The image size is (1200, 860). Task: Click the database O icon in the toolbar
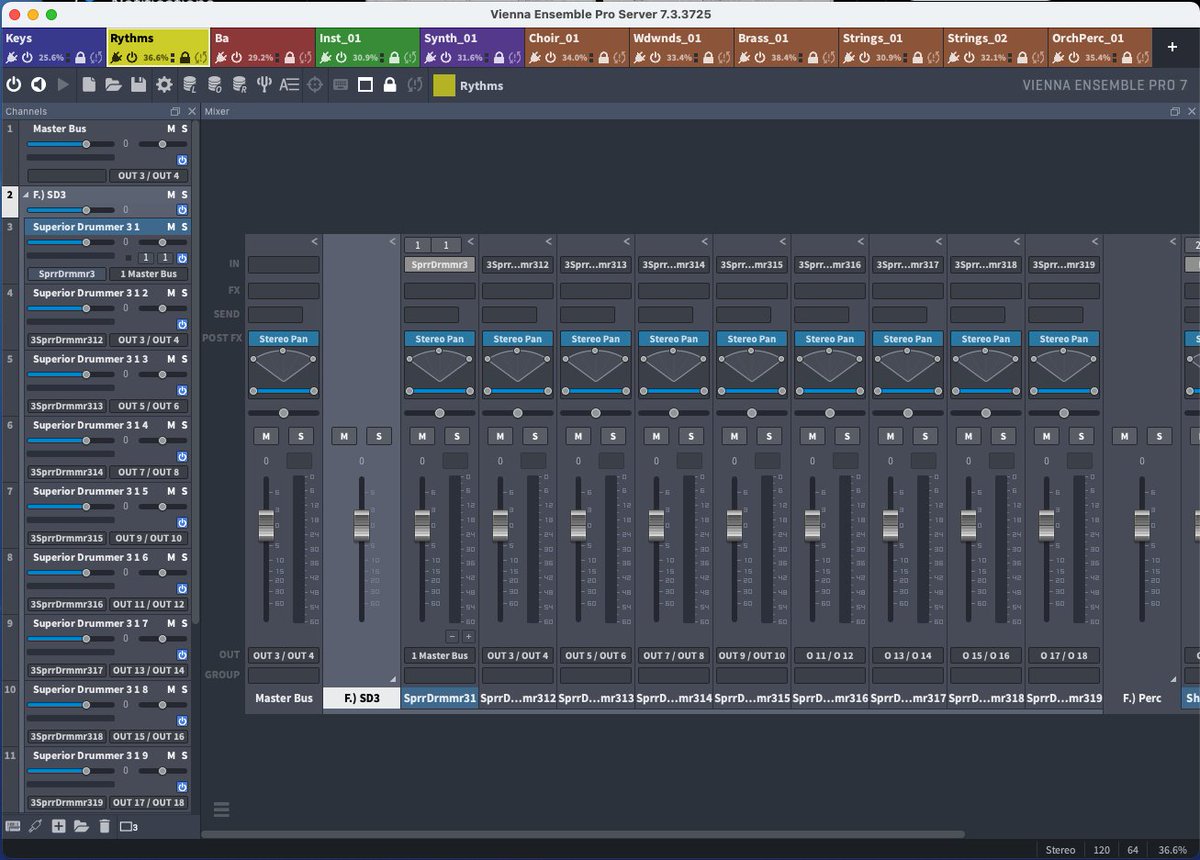[x=214, y=85]
